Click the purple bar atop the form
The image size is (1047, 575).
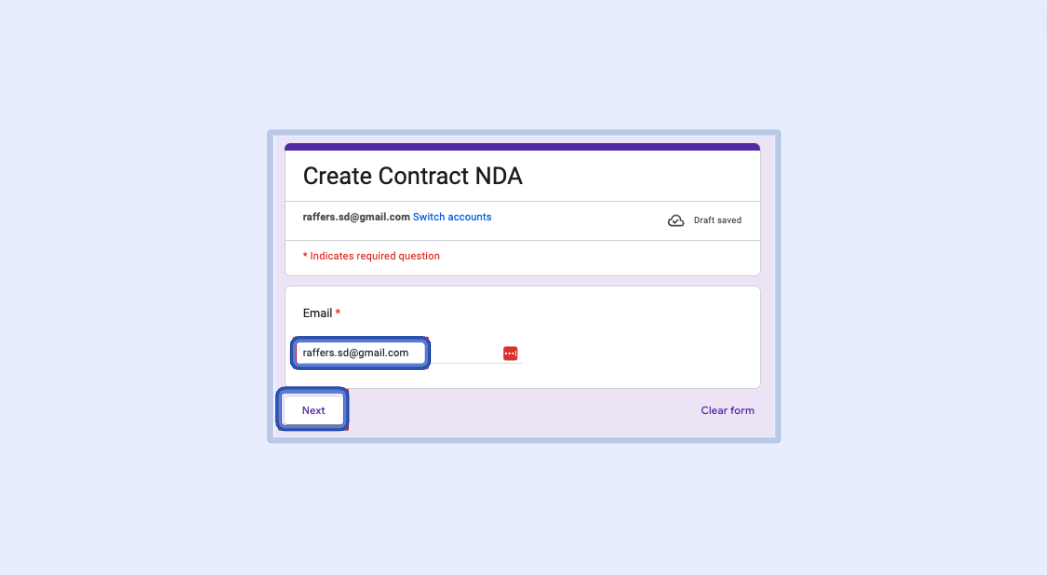click(x=522, y=147)
